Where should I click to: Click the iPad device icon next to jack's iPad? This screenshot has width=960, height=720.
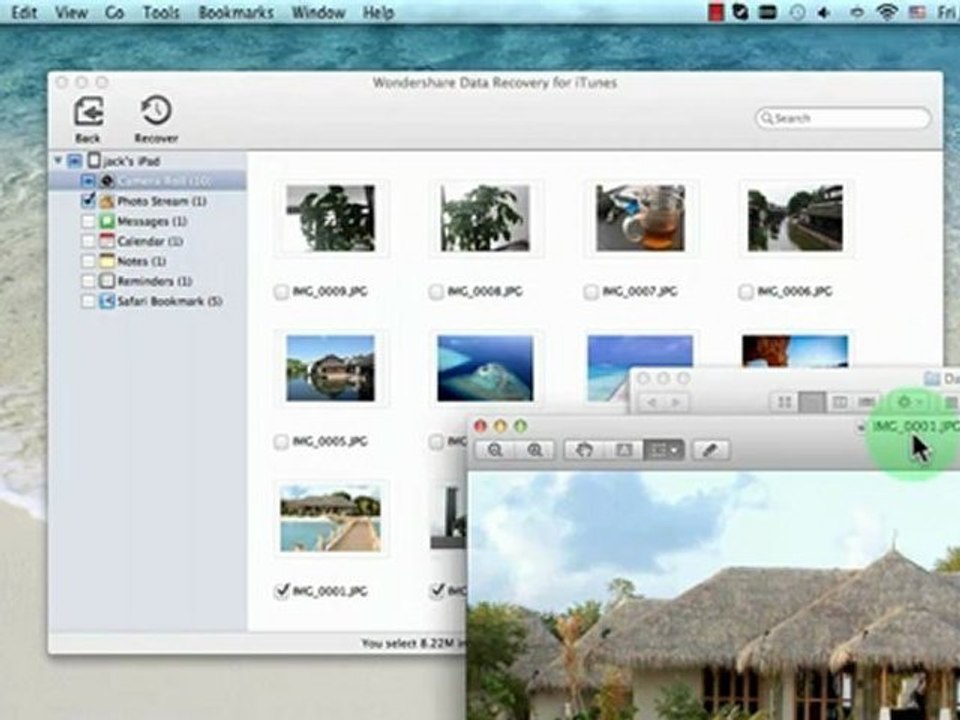(x=94, y=161)
